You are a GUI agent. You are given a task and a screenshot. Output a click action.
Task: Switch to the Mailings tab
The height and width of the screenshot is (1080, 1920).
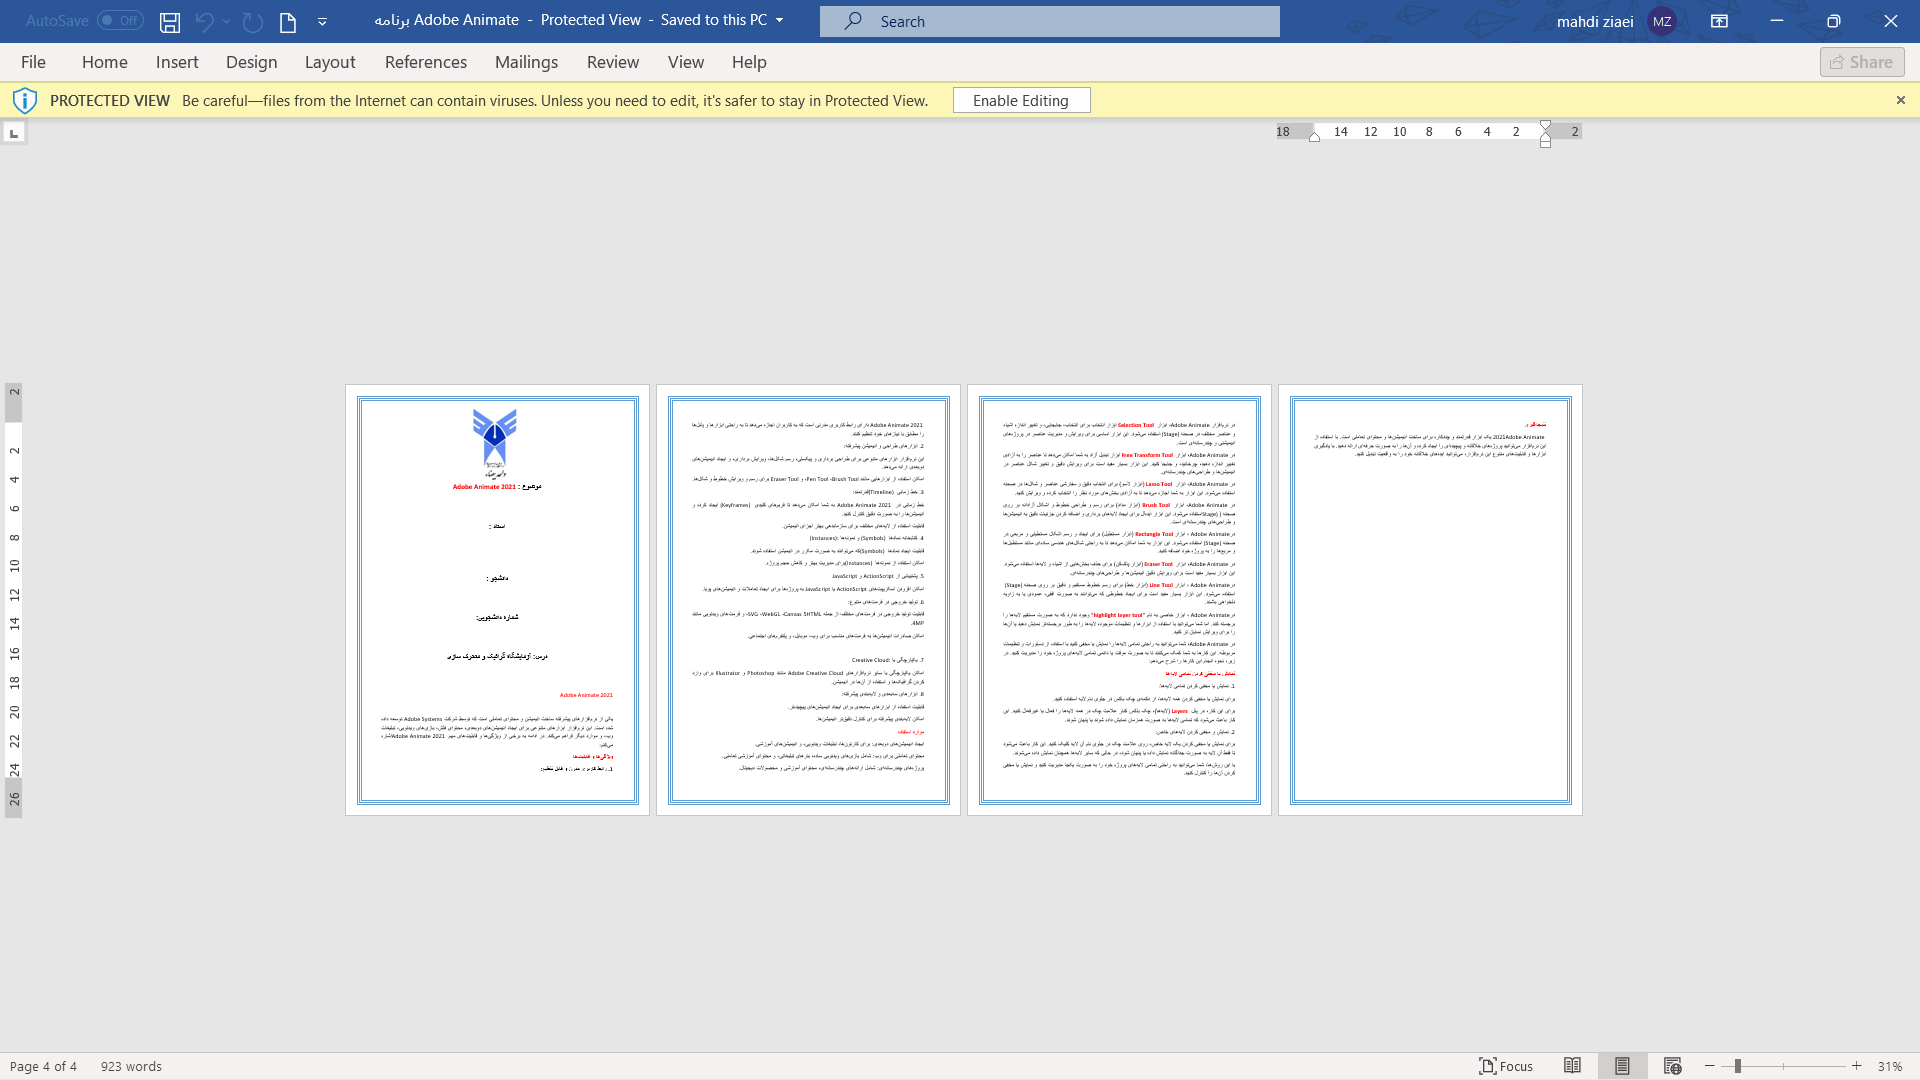click(527, 62)
